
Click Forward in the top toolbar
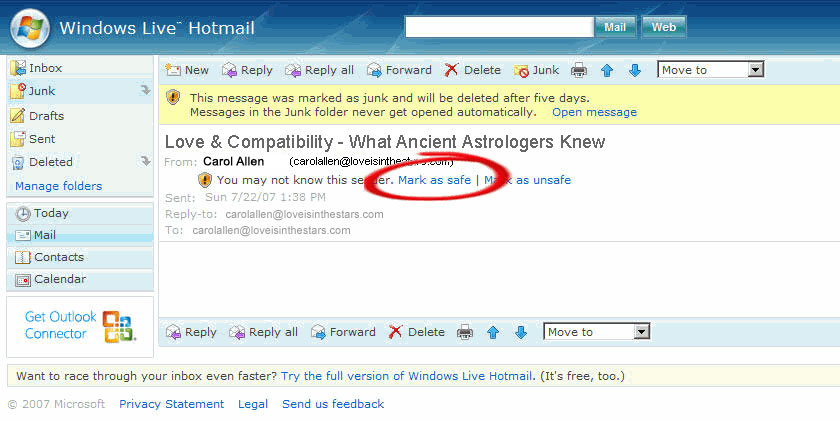[x=400, y=70]
